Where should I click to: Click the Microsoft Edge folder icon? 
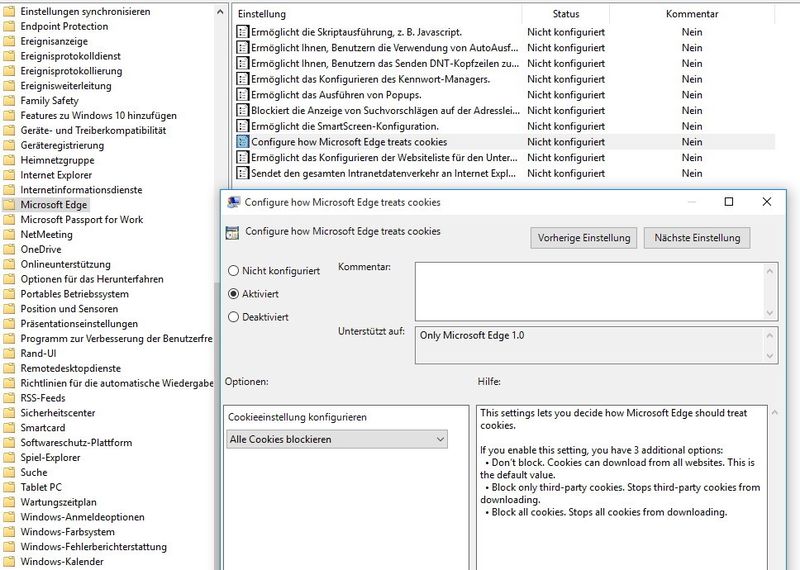click(x=9, y=205)
